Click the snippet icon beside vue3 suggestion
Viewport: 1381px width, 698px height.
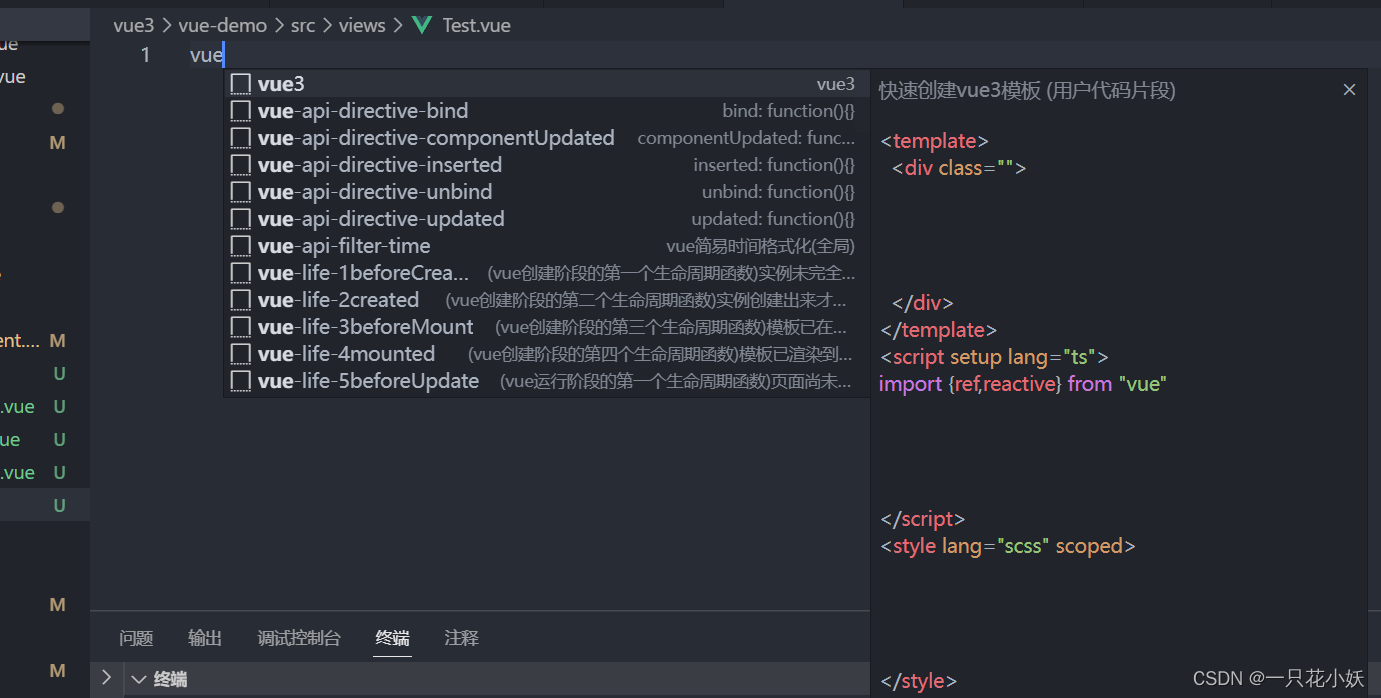(241, 84)
